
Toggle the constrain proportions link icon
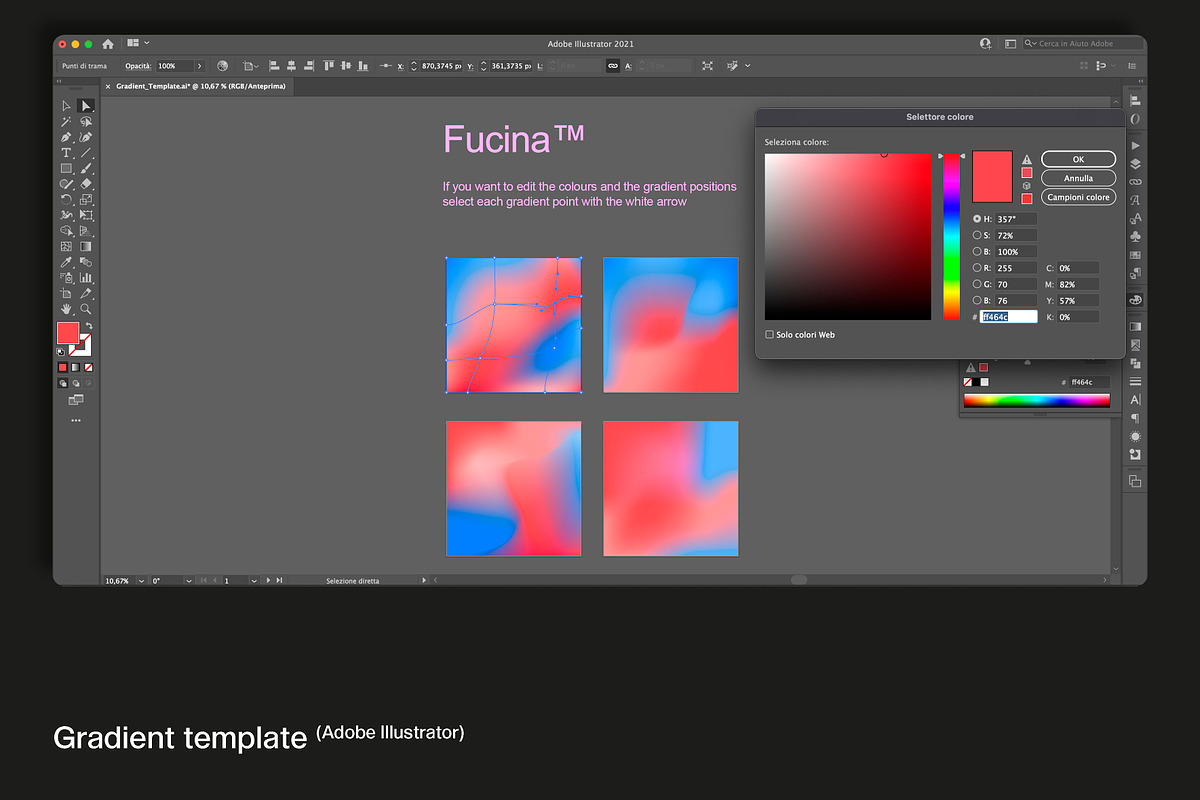[613, 65]
